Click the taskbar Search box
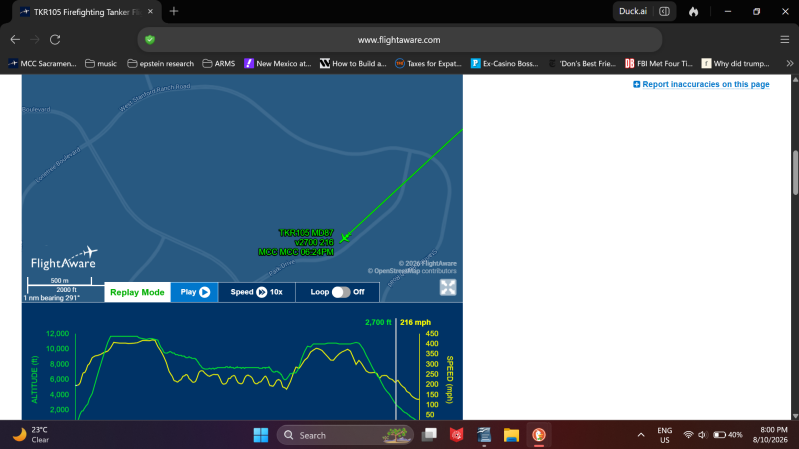The height and width of the screenshot is (449, 799). tap(345, 435)
